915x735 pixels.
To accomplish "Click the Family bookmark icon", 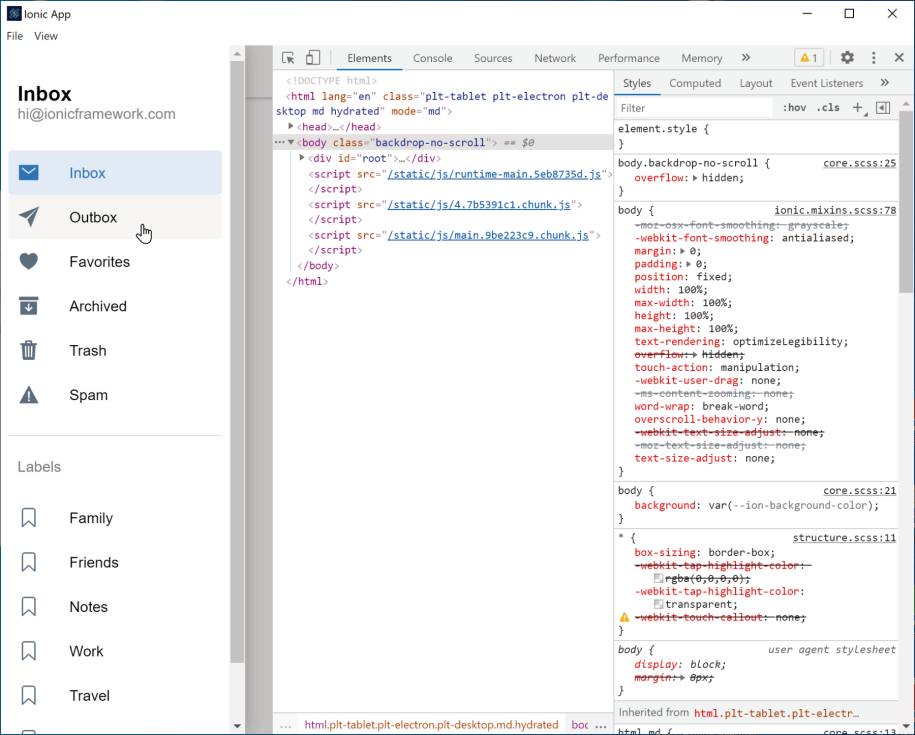I will pyautogui.click(x=29, y=518).
